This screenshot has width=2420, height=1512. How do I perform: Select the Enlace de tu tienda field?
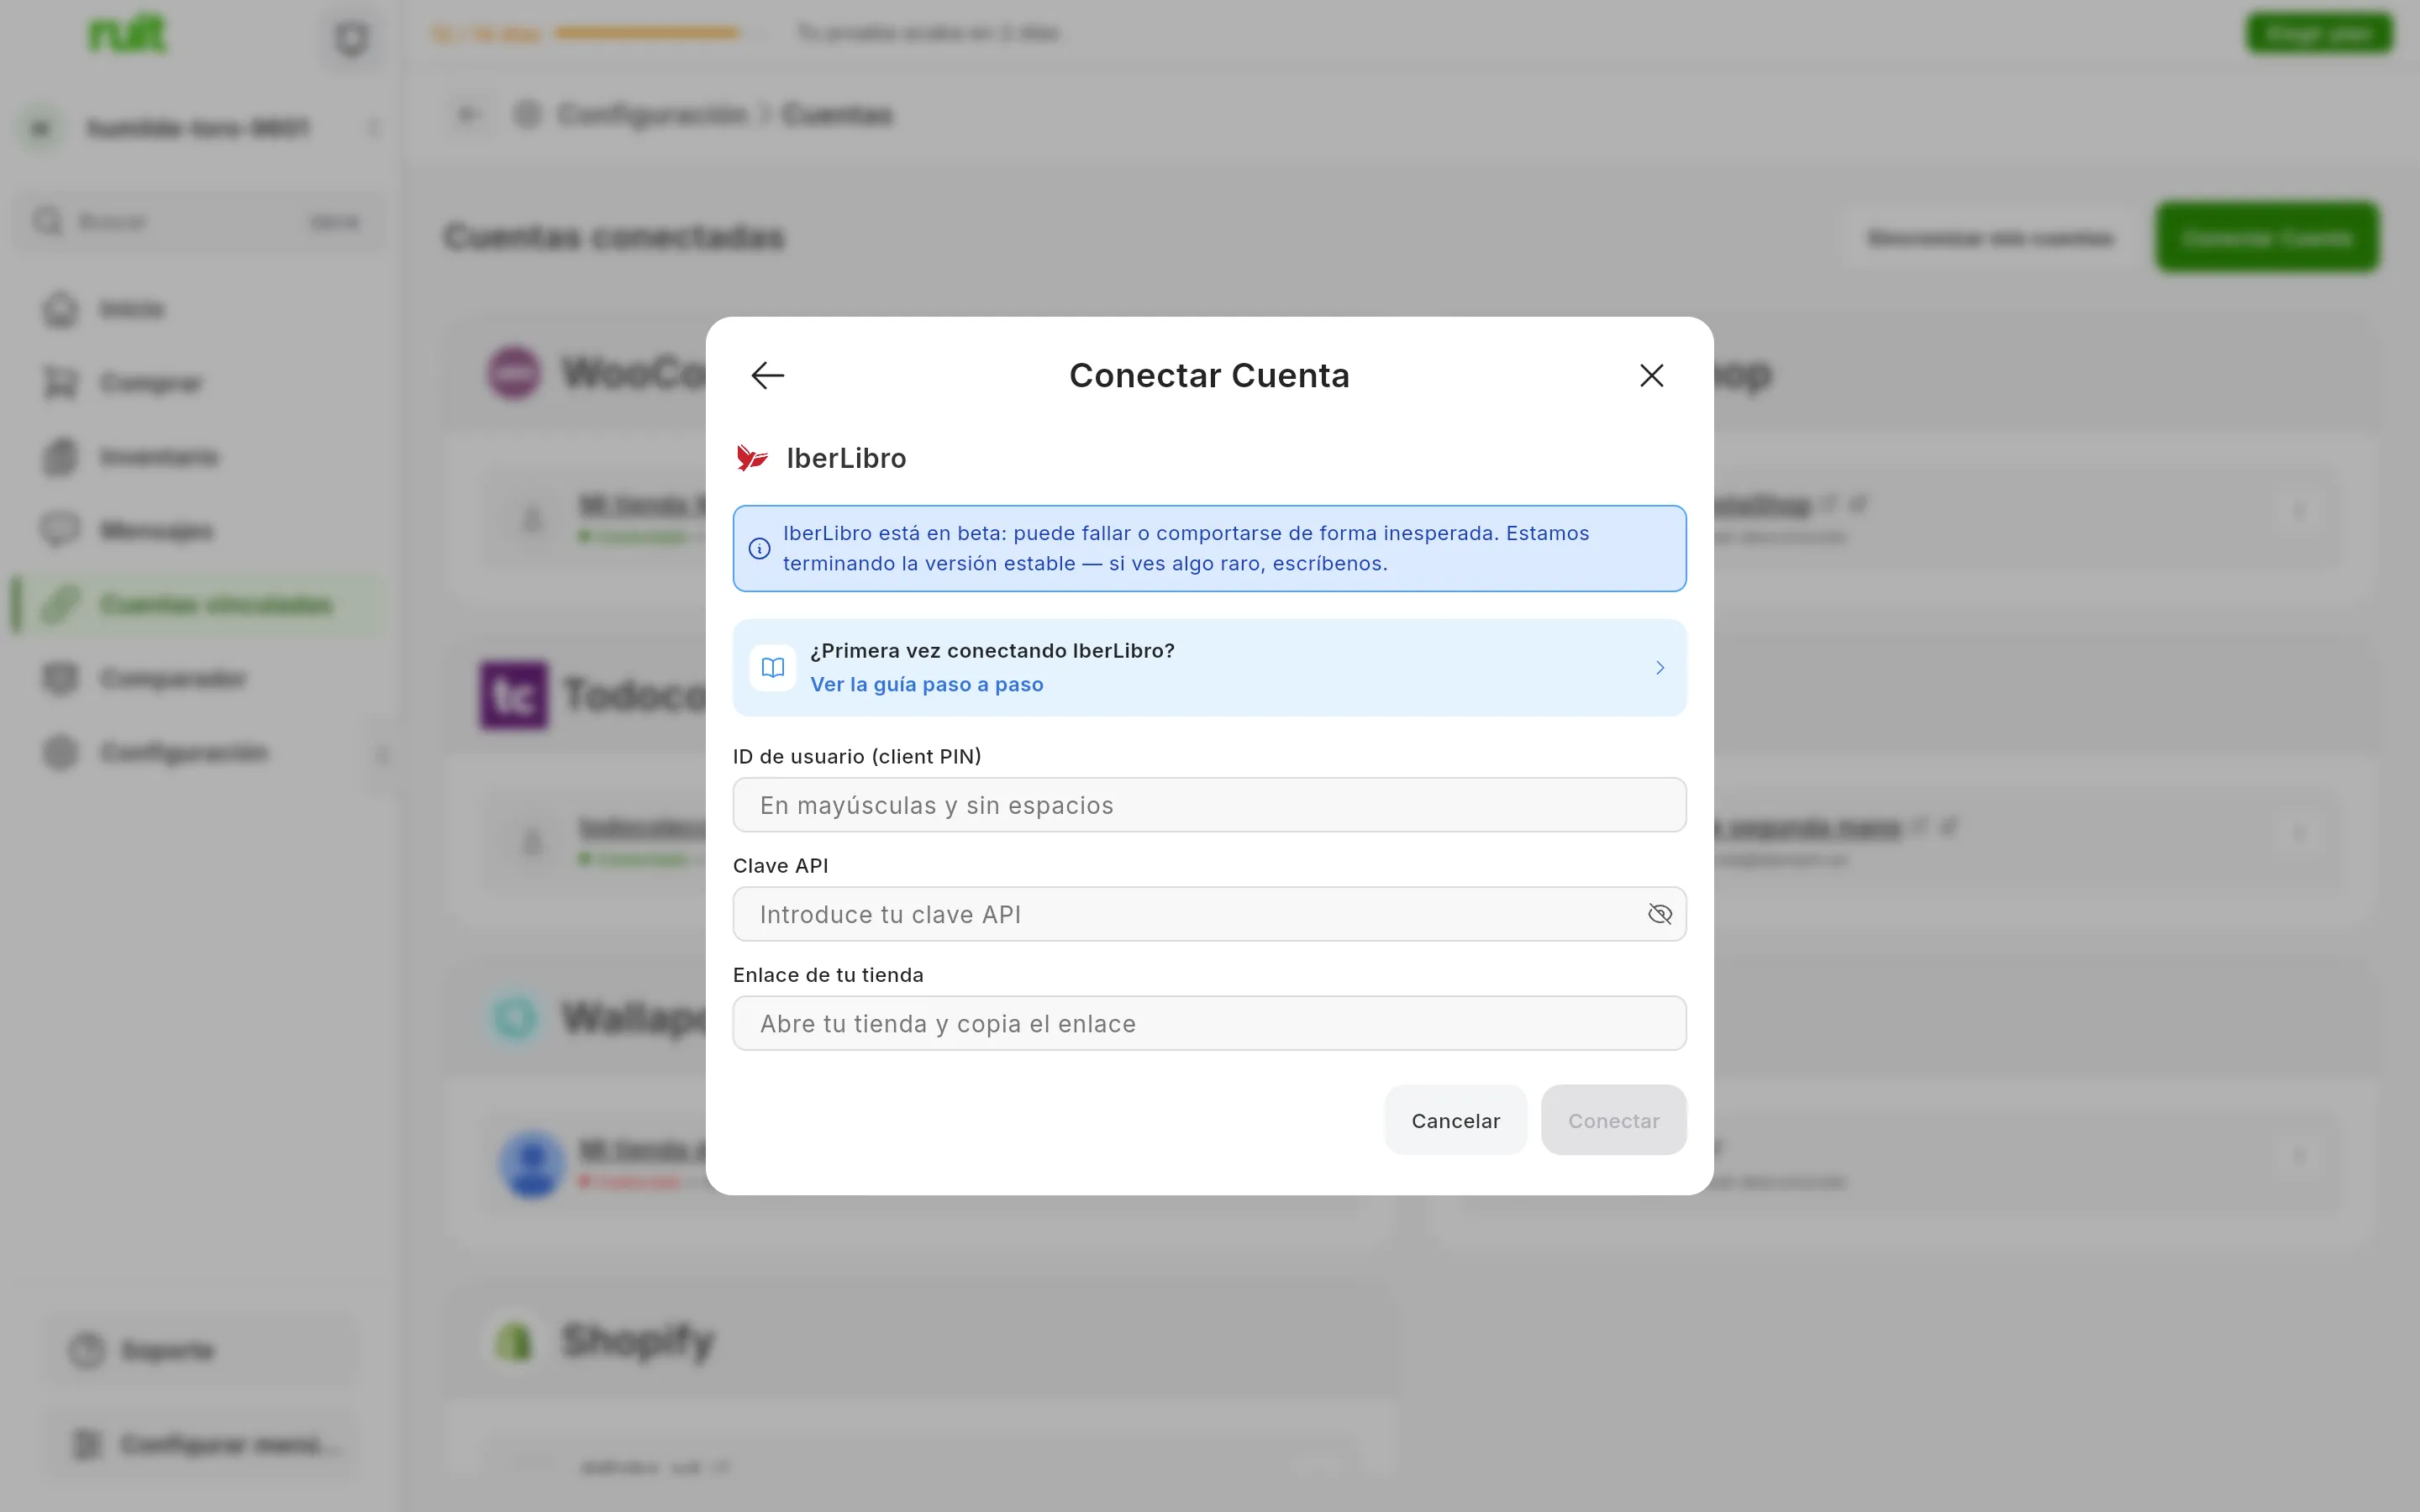(1209, 1023)
